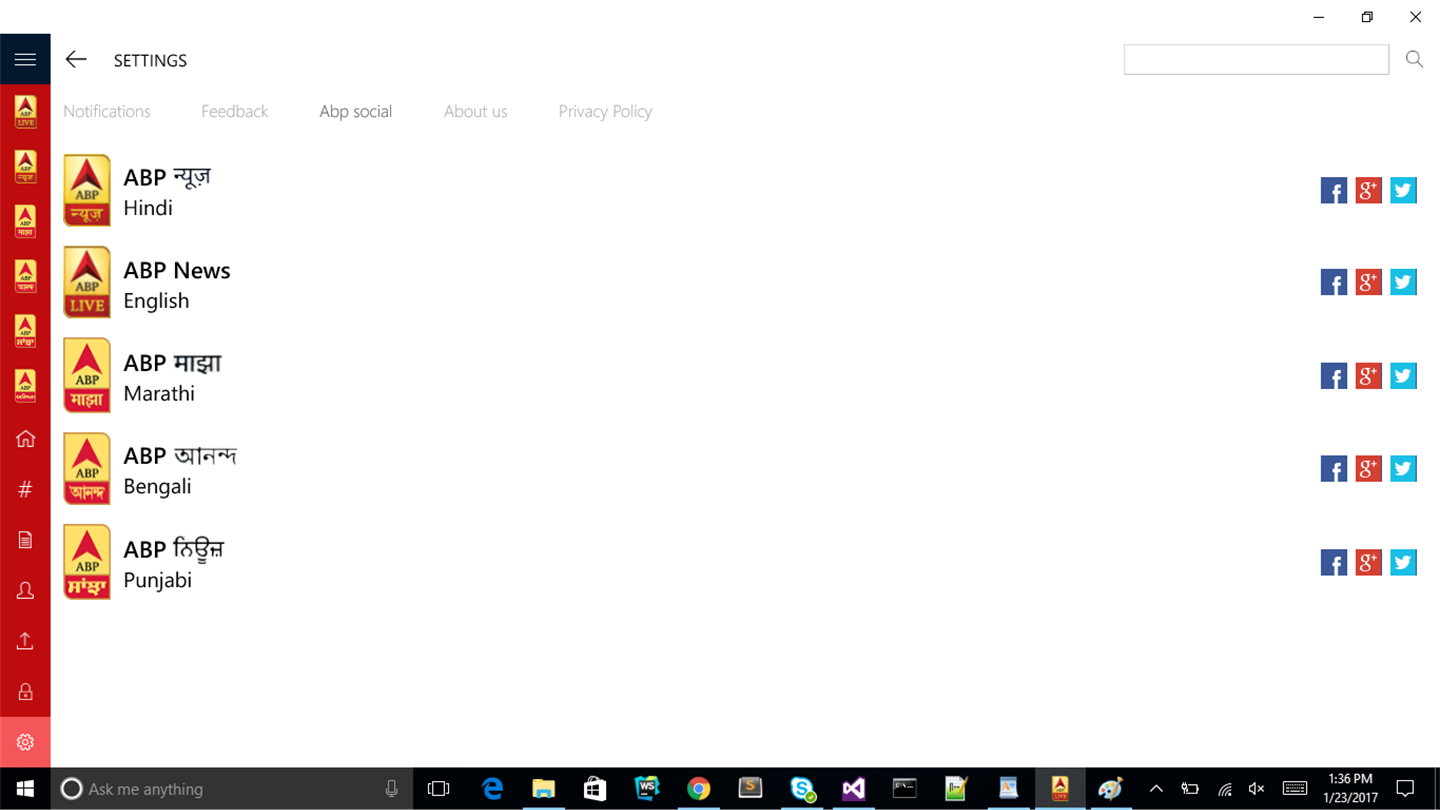Click the Cortana Ask me anything box
The height and width of the screenshot is (810, 1440).
pyautogui.click(x=232, y=789)
